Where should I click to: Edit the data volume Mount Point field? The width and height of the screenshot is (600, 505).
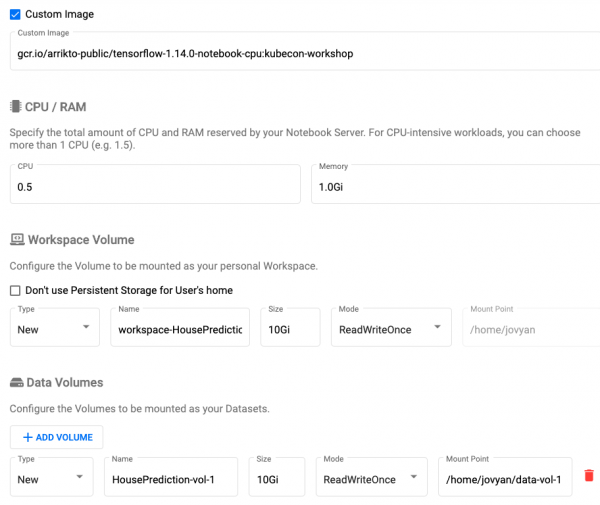tap(504, 479)
